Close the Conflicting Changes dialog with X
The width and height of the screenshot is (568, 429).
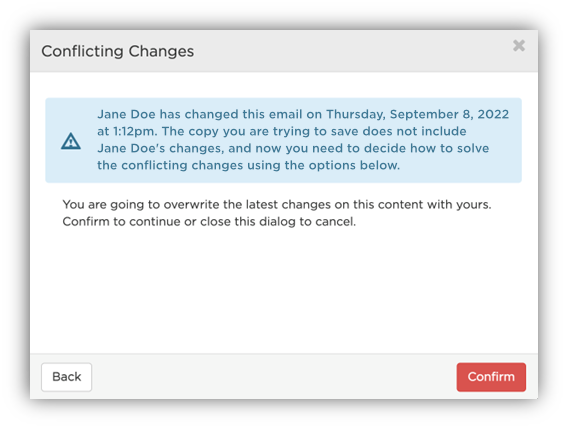pyautogui.click(x=519, y=46)
